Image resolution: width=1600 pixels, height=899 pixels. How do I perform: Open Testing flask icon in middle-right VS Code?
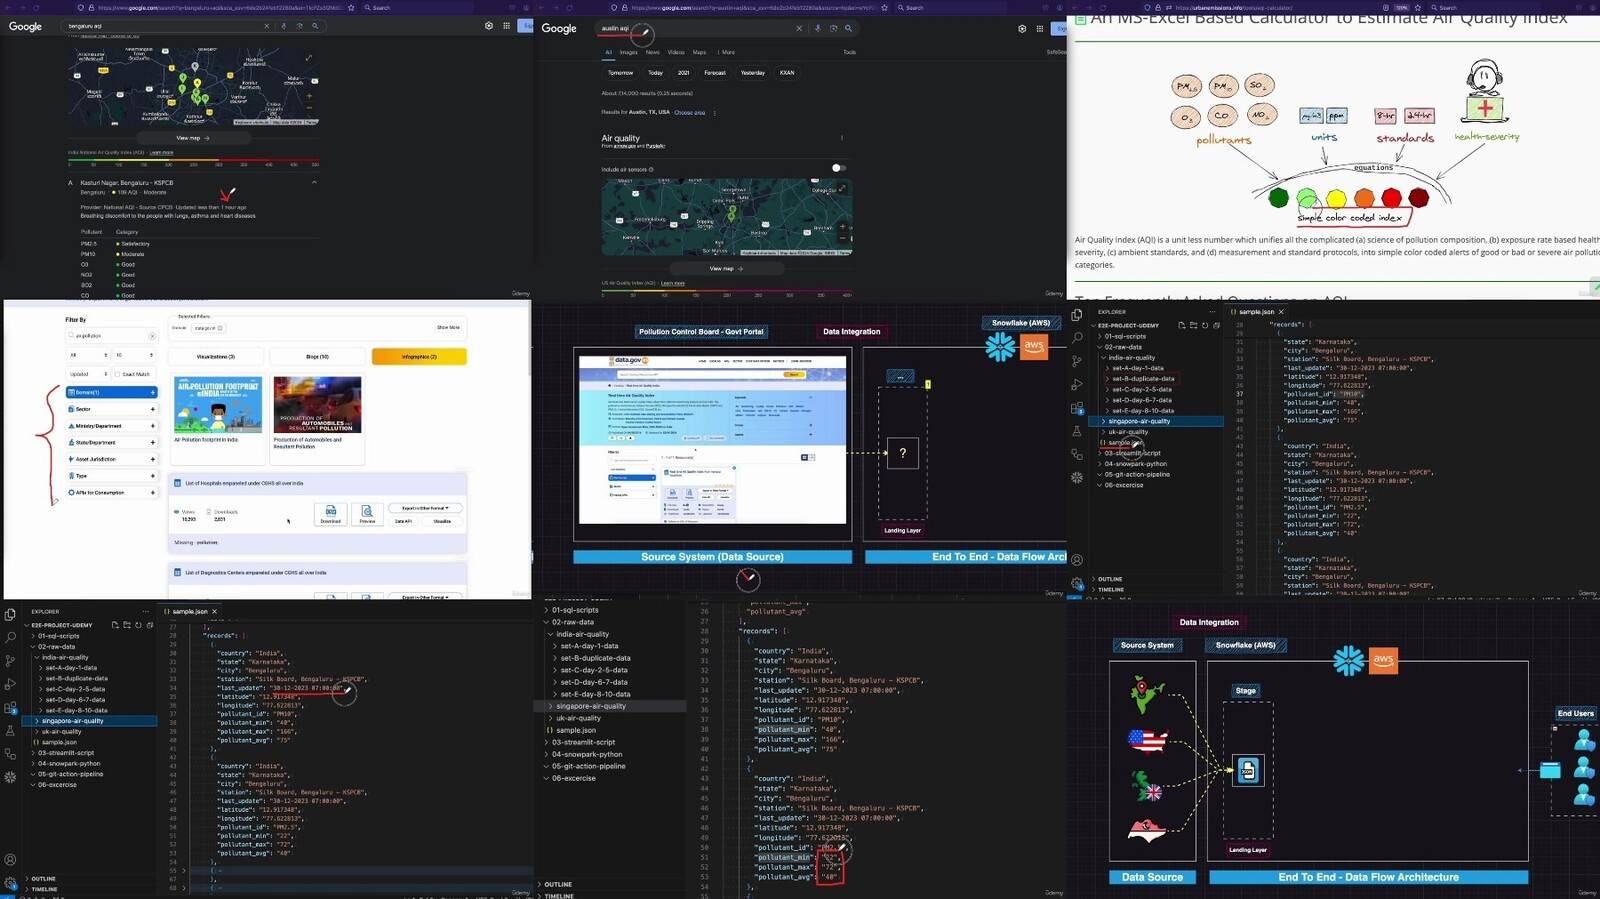click(x=1076, y=431)
